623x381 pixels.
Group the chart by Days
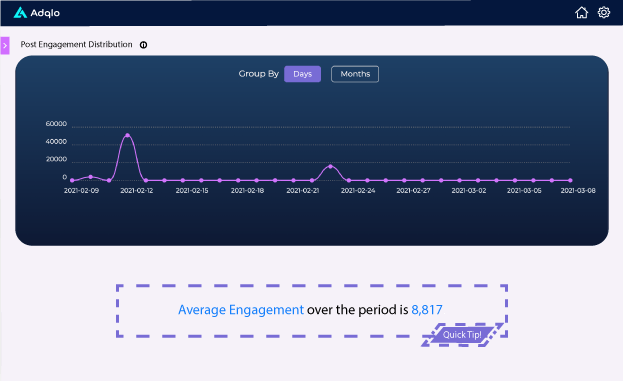click(x=302, y=74)
